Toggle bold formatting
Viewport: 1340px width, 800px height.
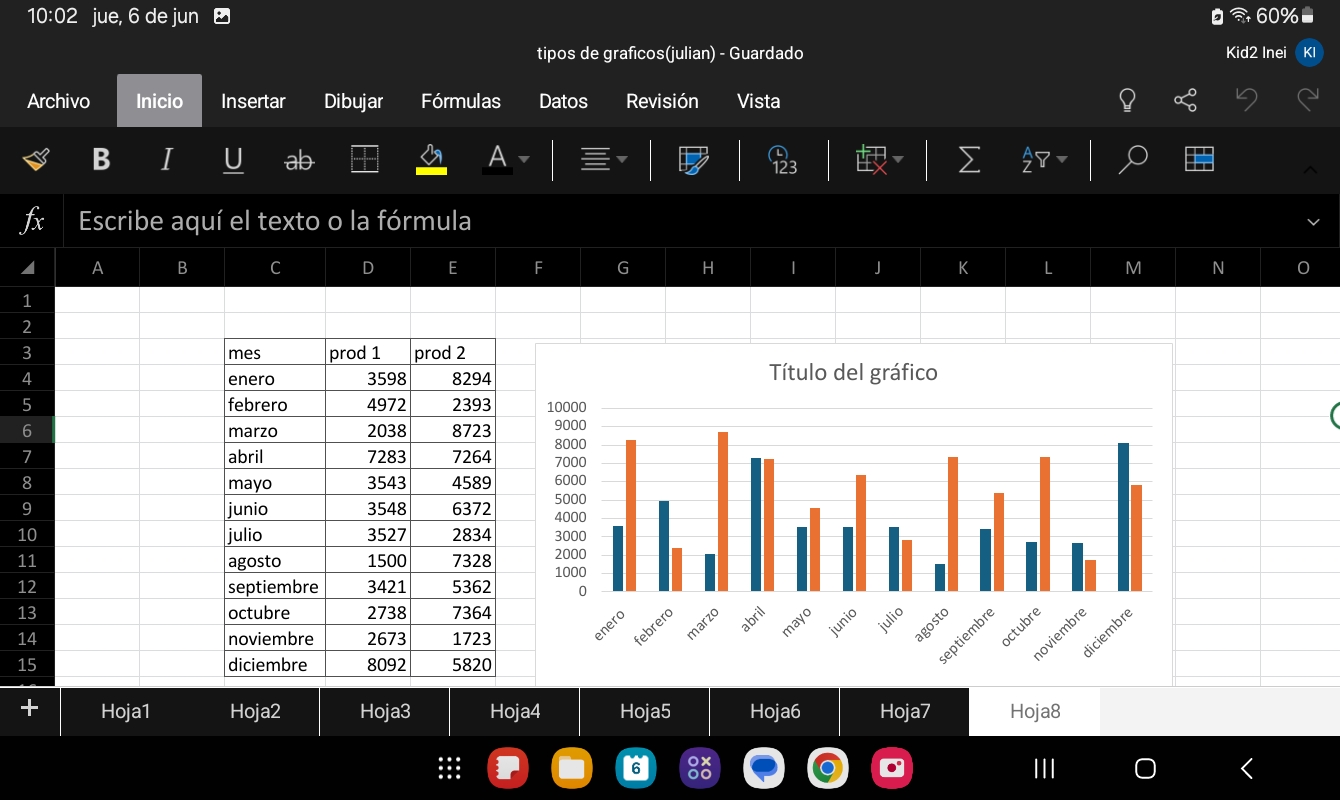click(x=101, y=159)
